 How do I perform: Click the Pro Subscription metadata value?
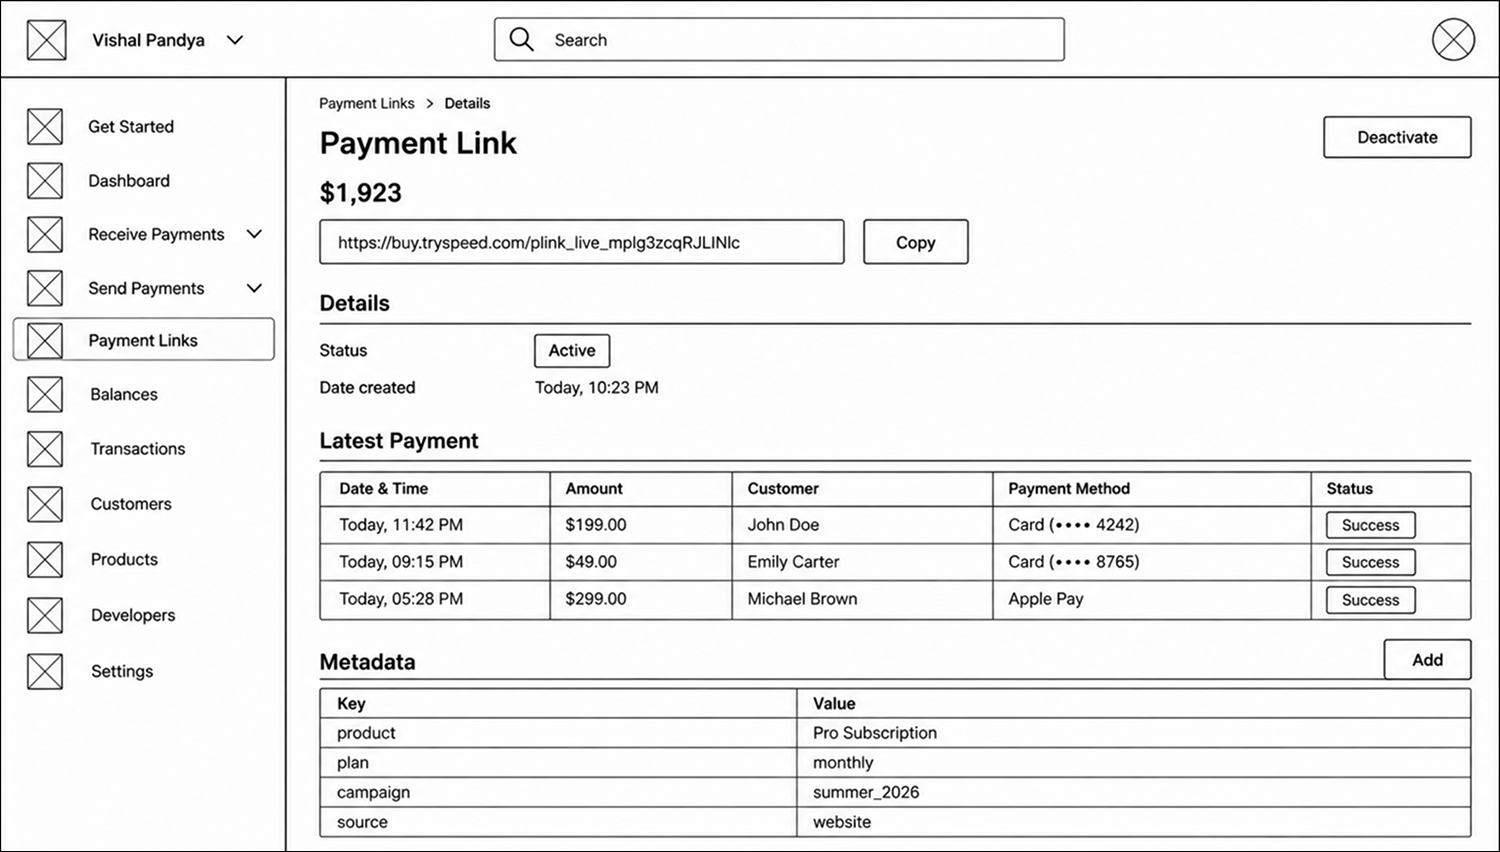coord(875,733)
